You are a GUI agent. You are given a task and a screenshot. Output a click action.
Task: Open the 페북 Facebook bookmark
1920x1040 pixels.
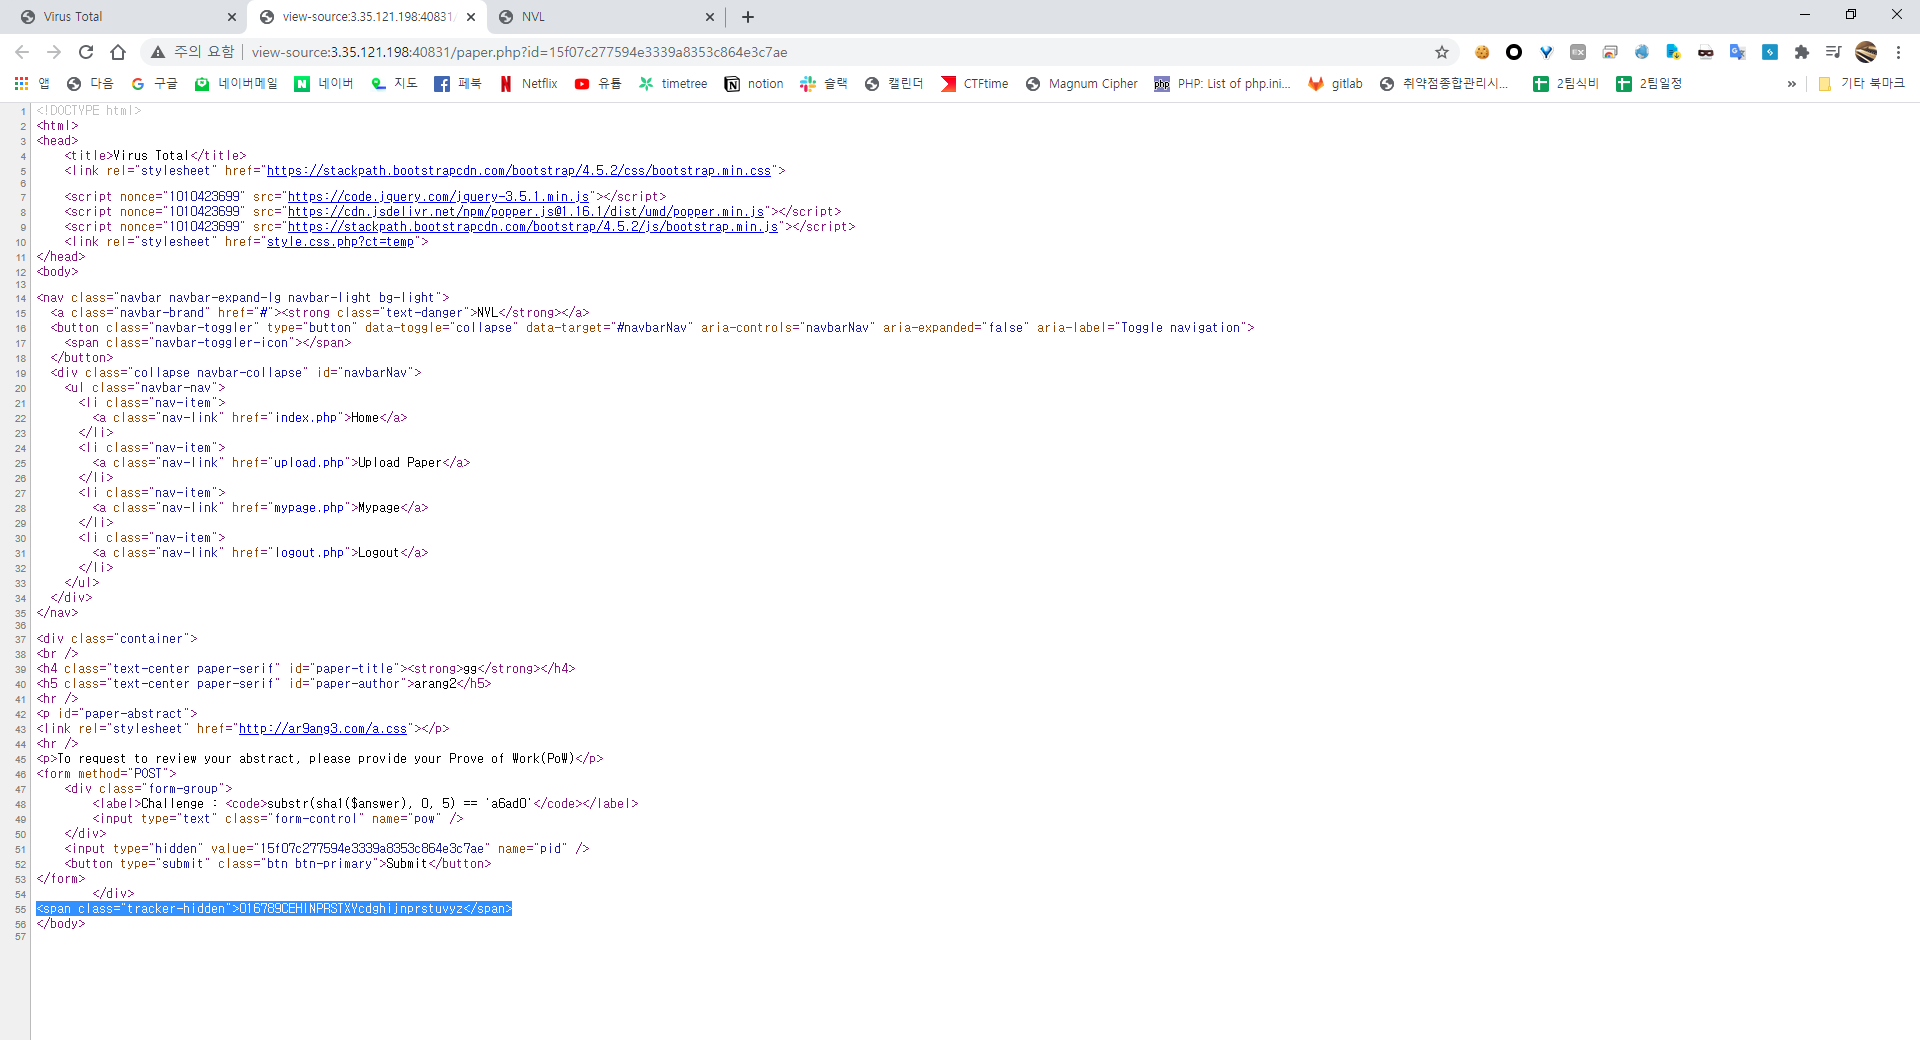pos(458,84)
